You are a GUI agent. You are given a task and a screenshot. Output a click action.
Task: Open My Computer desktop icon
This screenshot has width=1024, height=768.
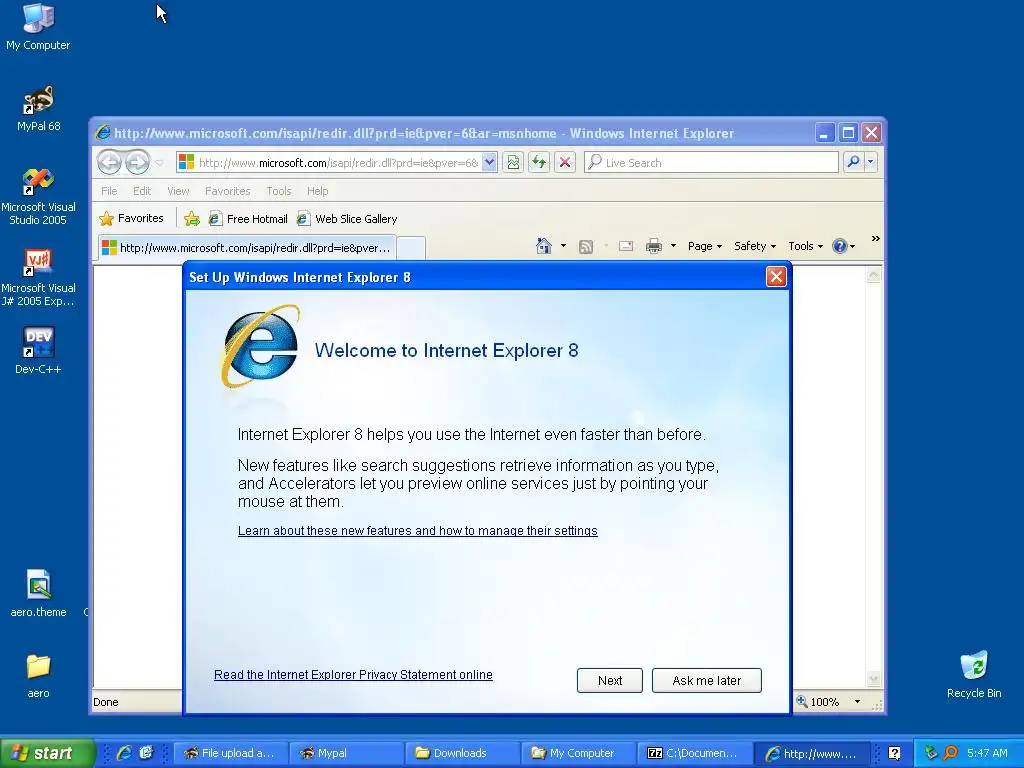[x=38, y=27]
